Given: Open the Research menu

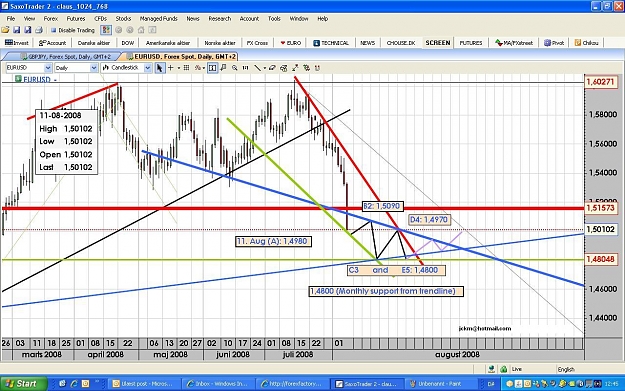Looking at the screenshot, I should pos(220,18).
